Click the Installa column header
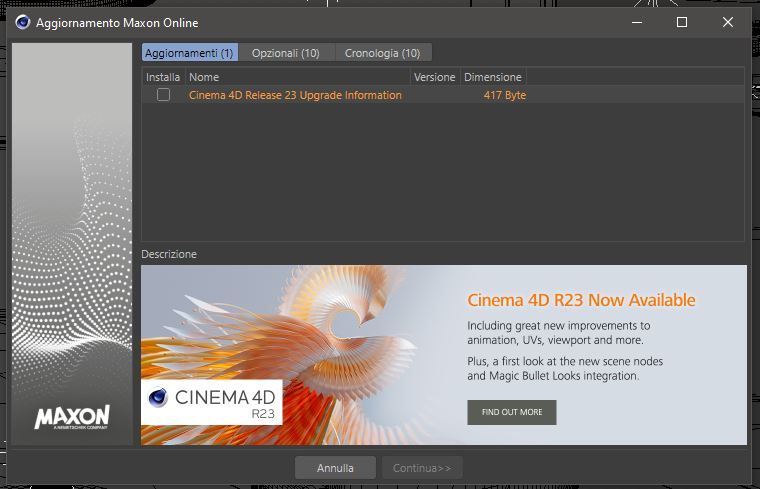The height and width of the screenshot is (489, 760). [163, 77]
